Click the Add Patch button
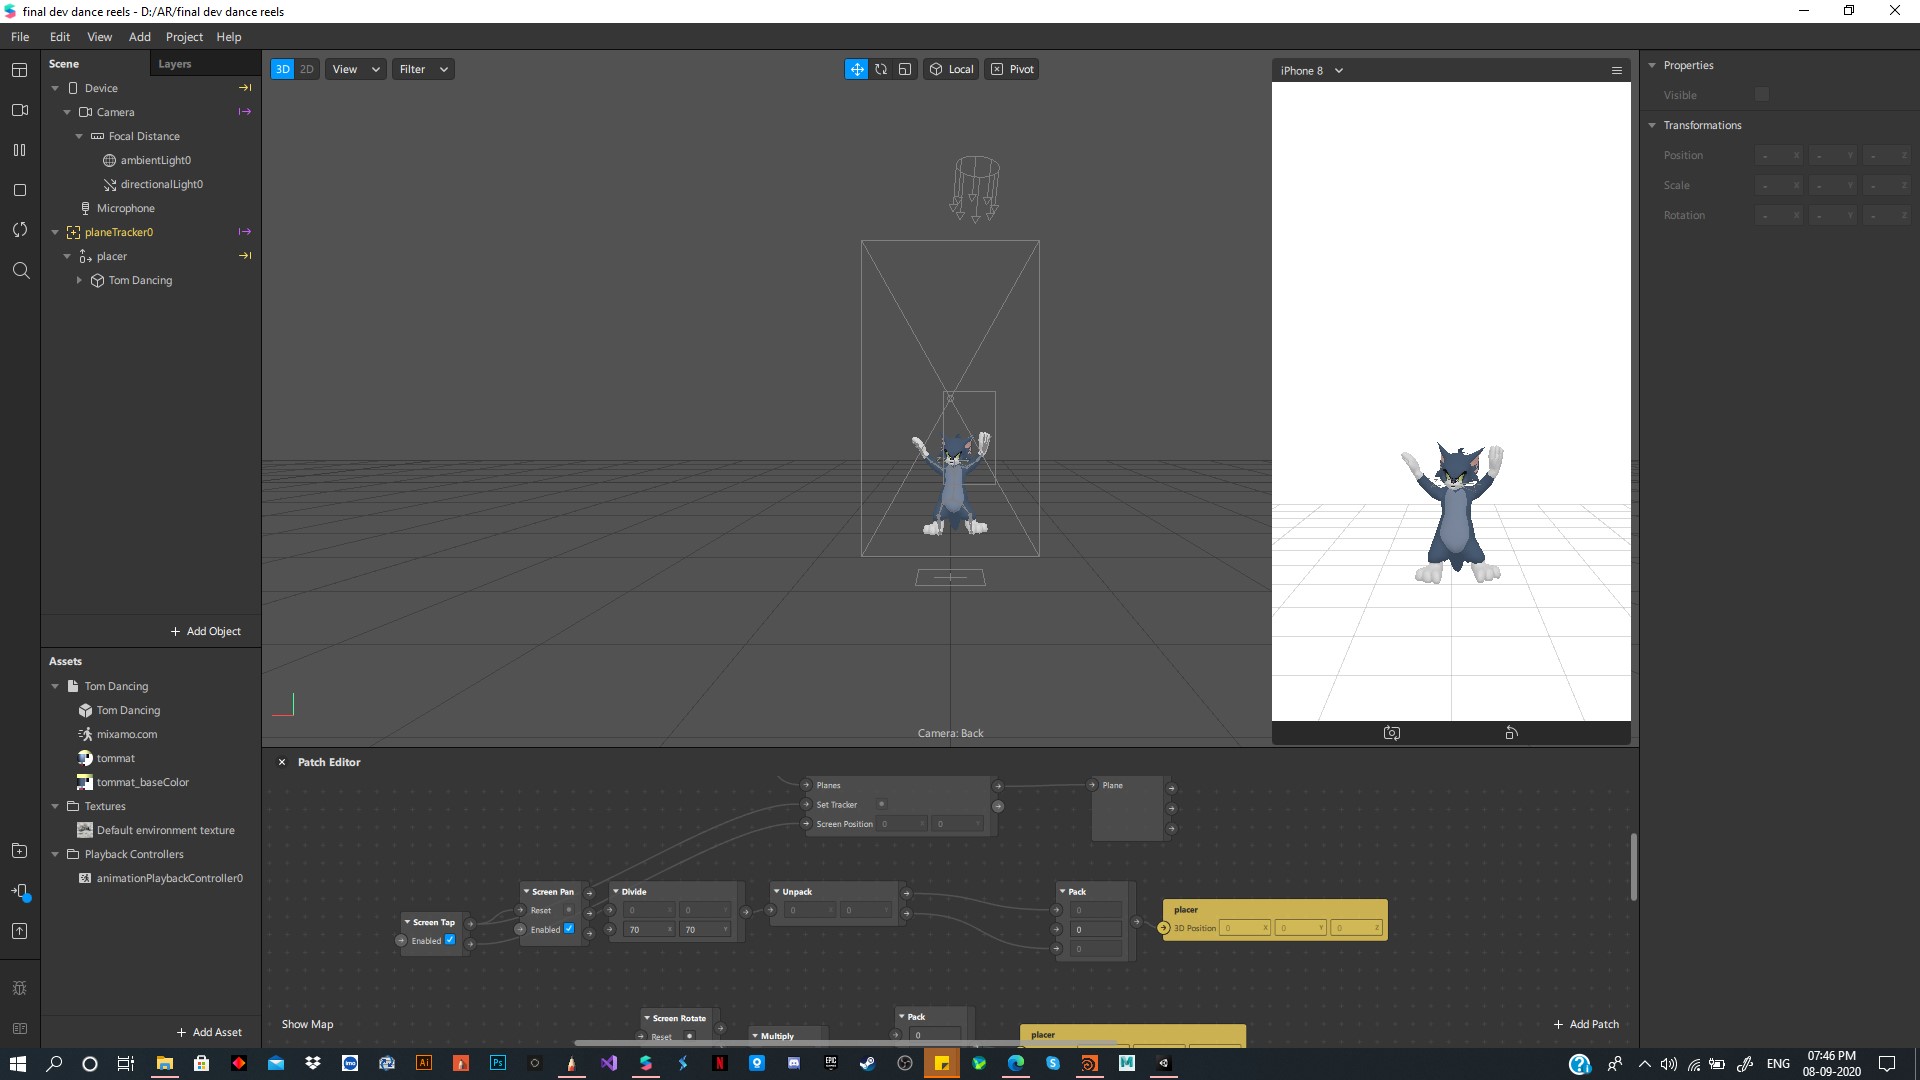The height and width of the screenshot is (1080, 1920). coord(1585,1024)
